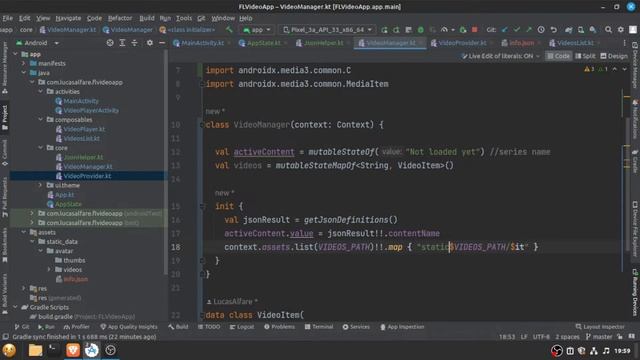
Task: Expand the res folder
Action: 24,289
